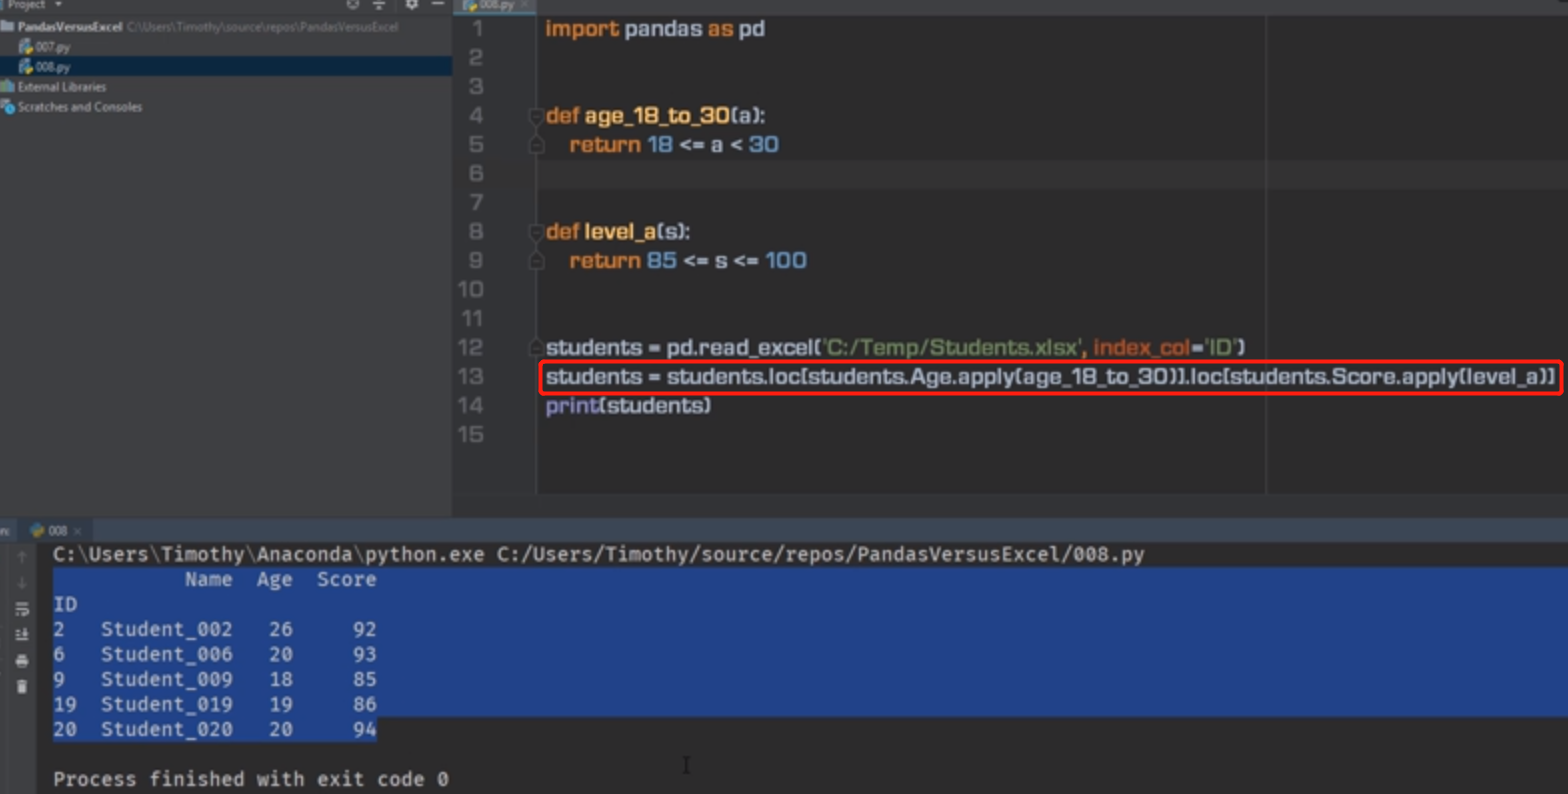Toggle the Soft-Wrap icon in Run panel

(22, 609)
